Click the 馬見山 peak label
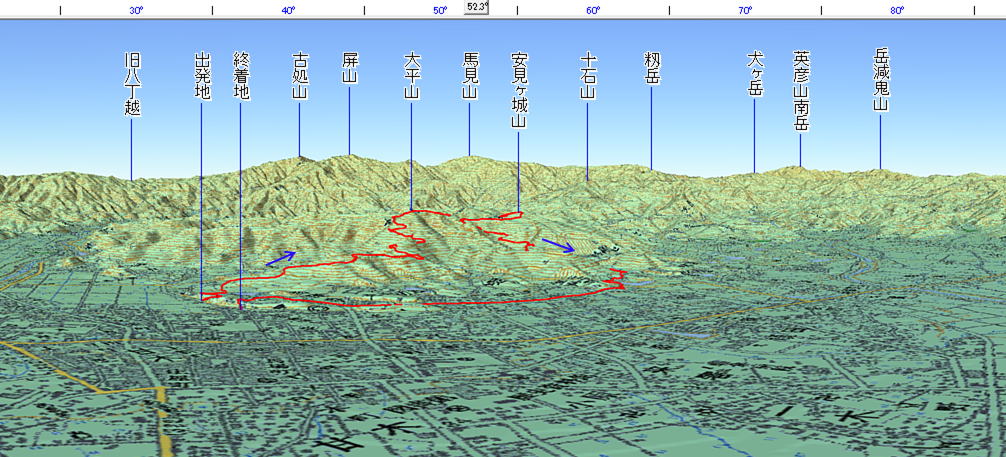The width and height of the screenshot is (1006, 457). (470, 77)
